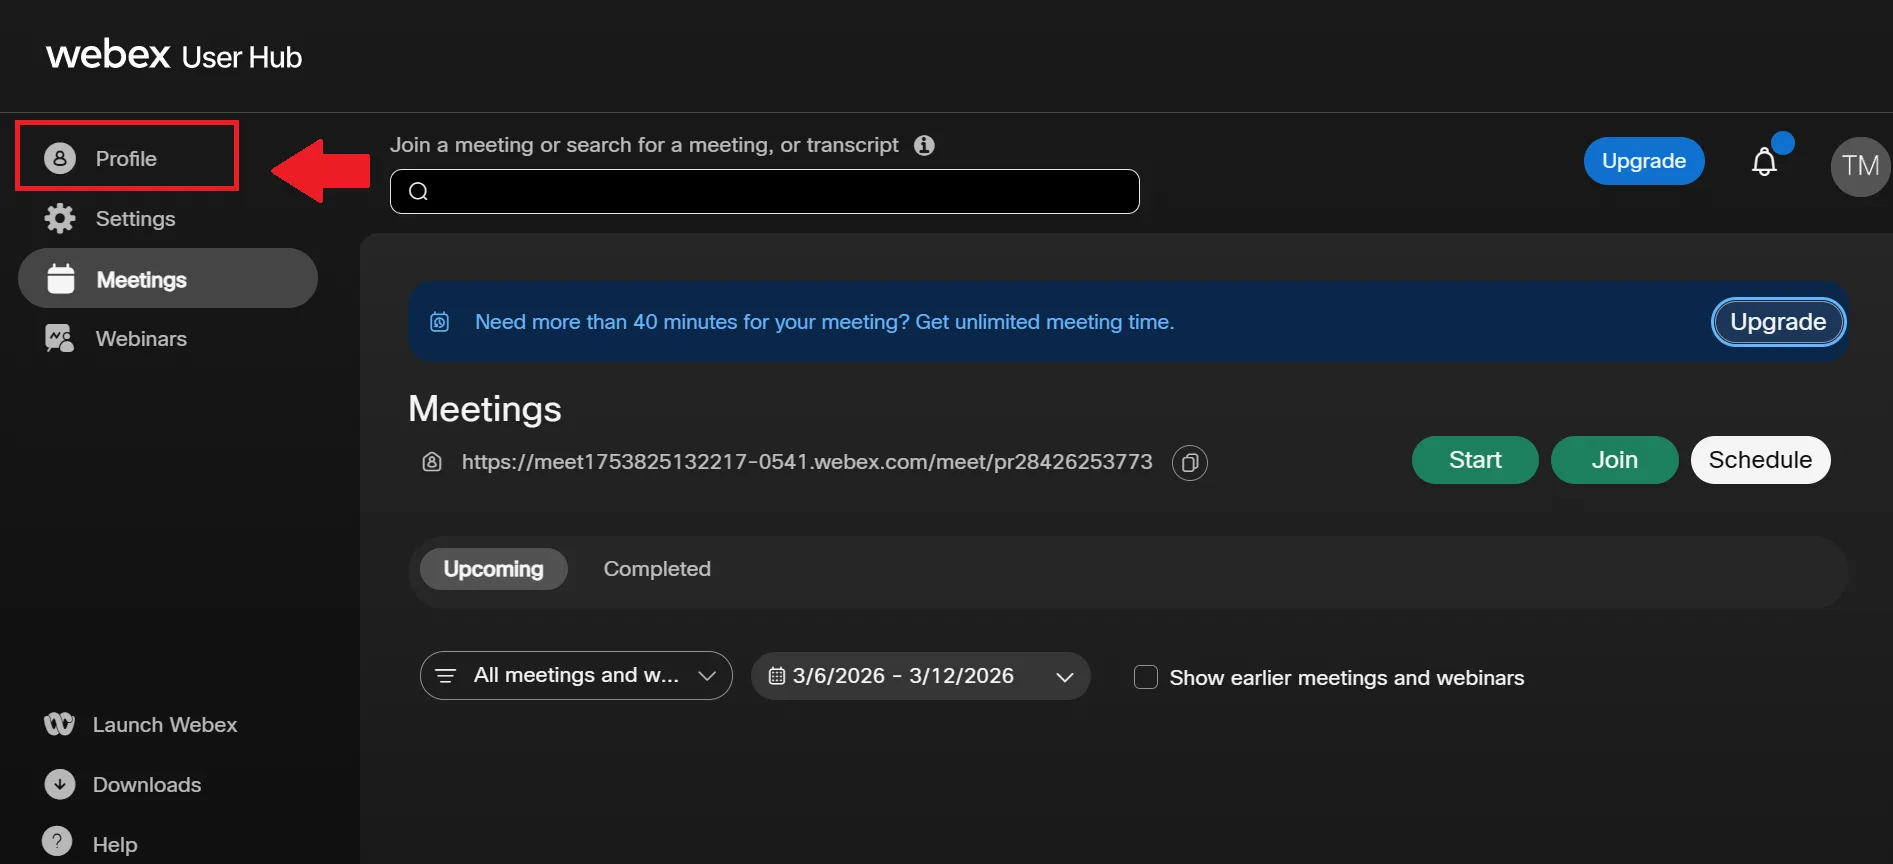Screen dimensions: 1893x864
Task: Open Help in the sidebar
Action: (114, 844)
